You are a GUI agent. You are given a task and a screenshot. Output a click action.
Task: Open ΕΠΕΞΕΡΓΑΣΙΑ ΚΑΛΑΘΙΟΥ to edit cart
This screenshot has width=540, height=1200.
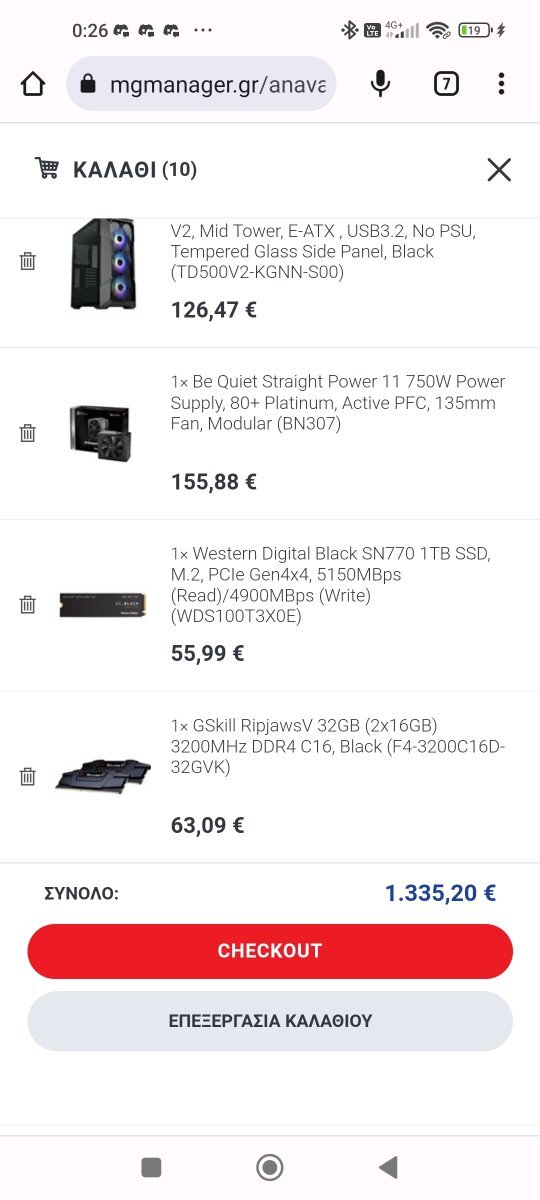270,1021
